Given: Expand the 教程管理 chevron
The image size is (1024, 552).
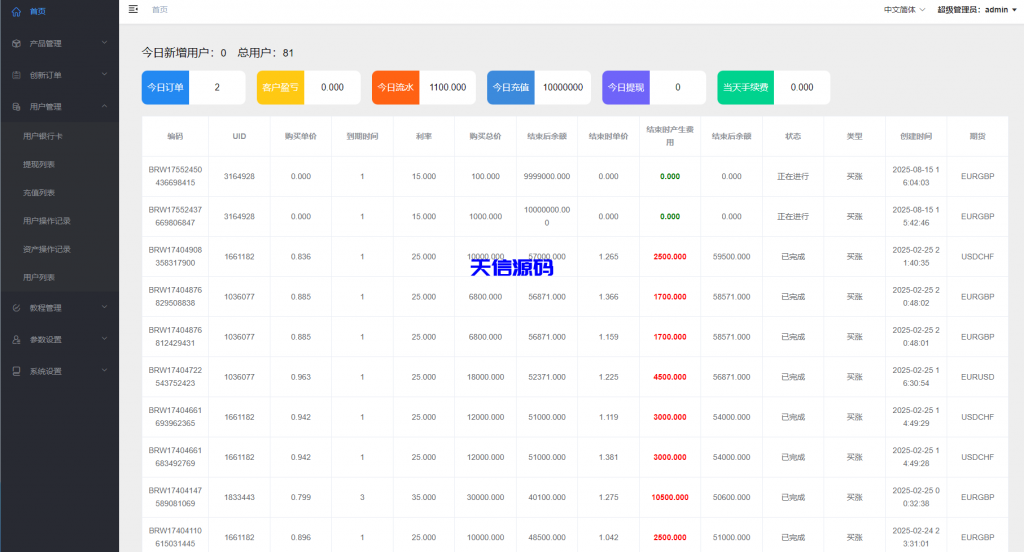Looking at the screenshot, I should [x=104, y=308].
